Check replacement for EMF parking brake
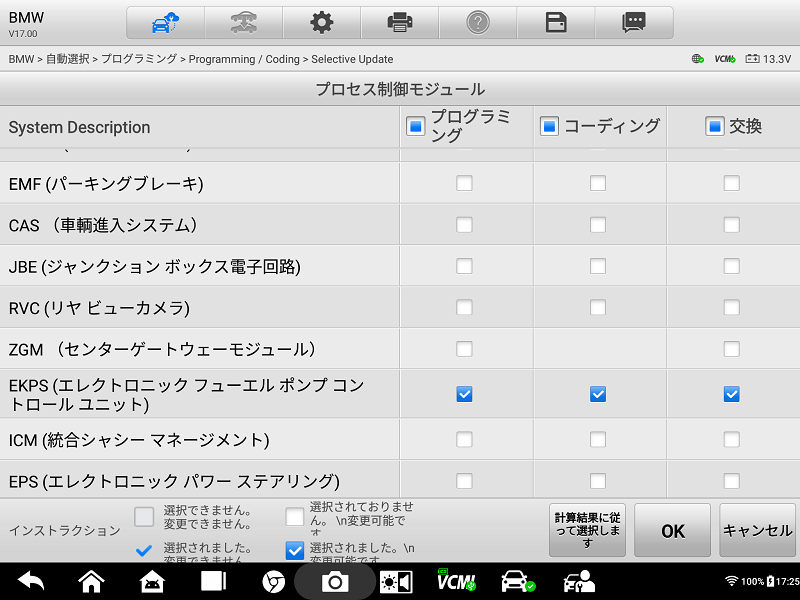The image size is (800, 600). [x=732, y=183]
